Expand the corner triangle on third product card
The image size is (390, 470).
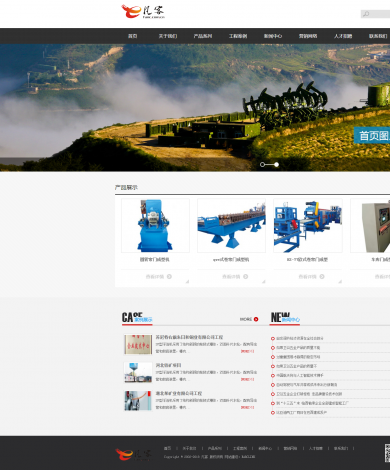pyautogui.click(x=340, y=282)
